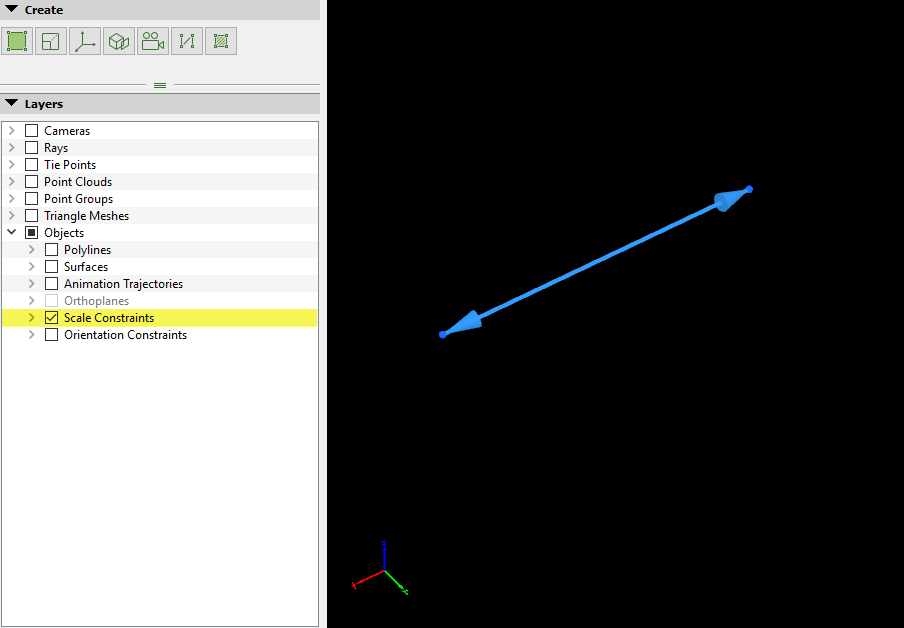
Task: Collapse the Create panel section
Action: [x=12, y=10]
